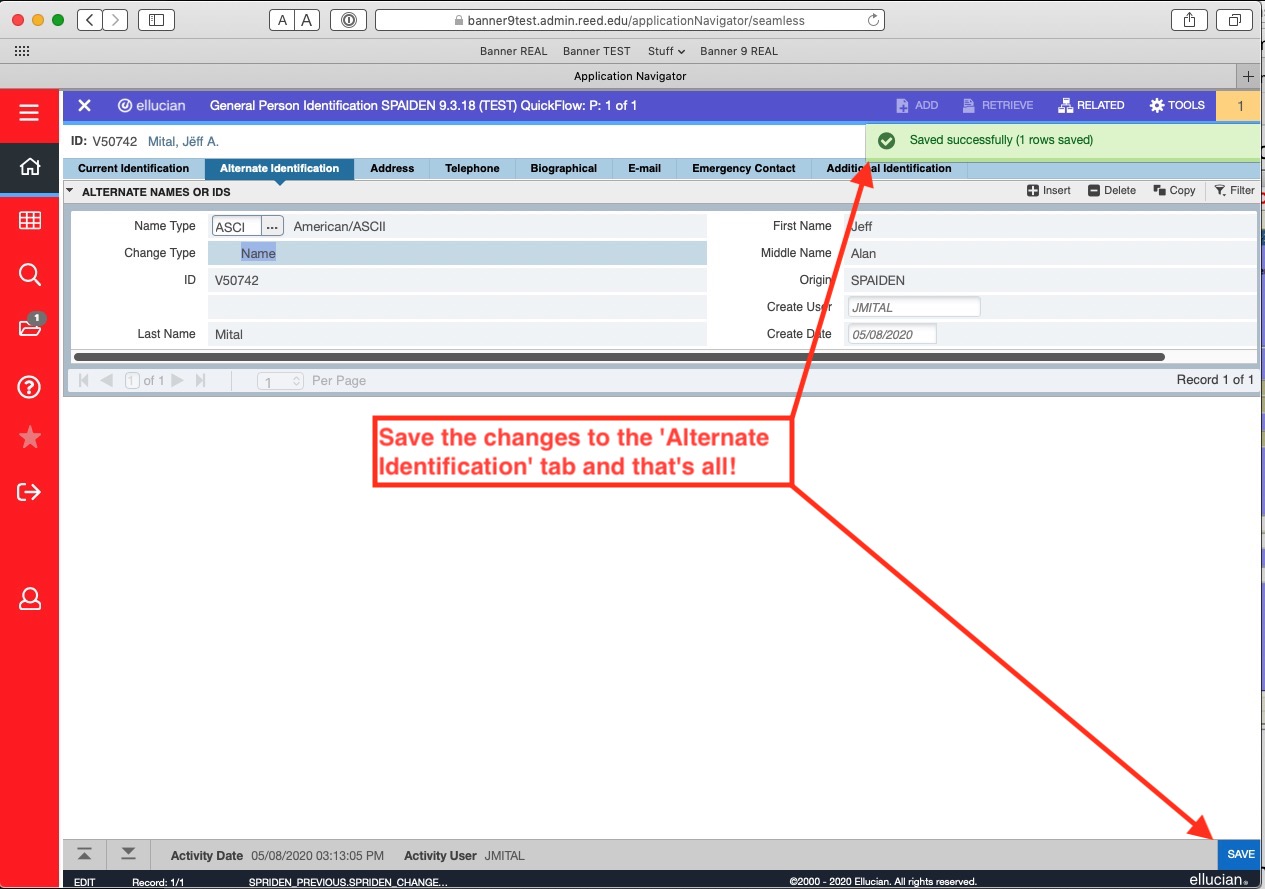Open the Tools gear menu
1265x889 pixels.
[1177, 105]
